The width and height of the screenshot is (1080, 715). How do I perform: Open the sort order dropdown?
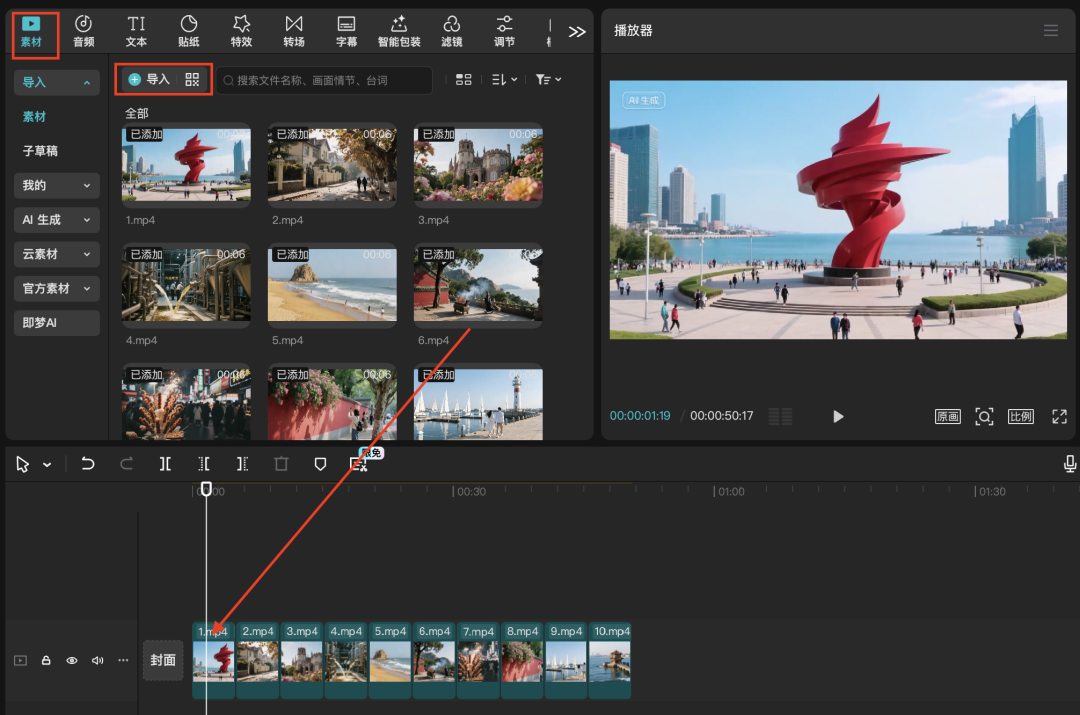coord(505,80)
